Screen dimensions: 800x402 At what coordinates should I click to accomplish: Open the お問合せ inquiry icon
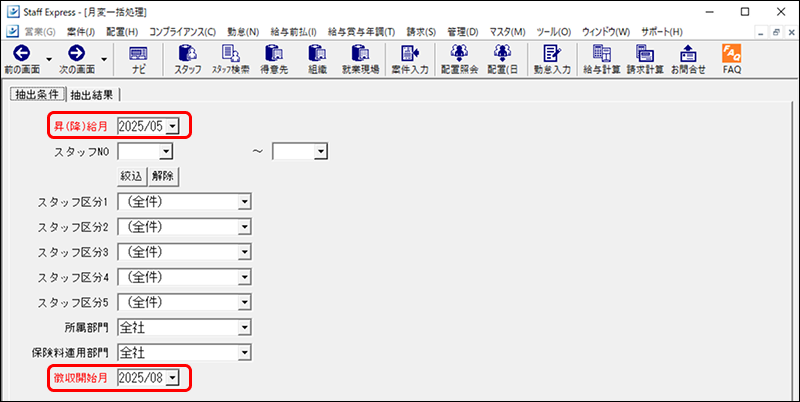click(x=688, y=53)
